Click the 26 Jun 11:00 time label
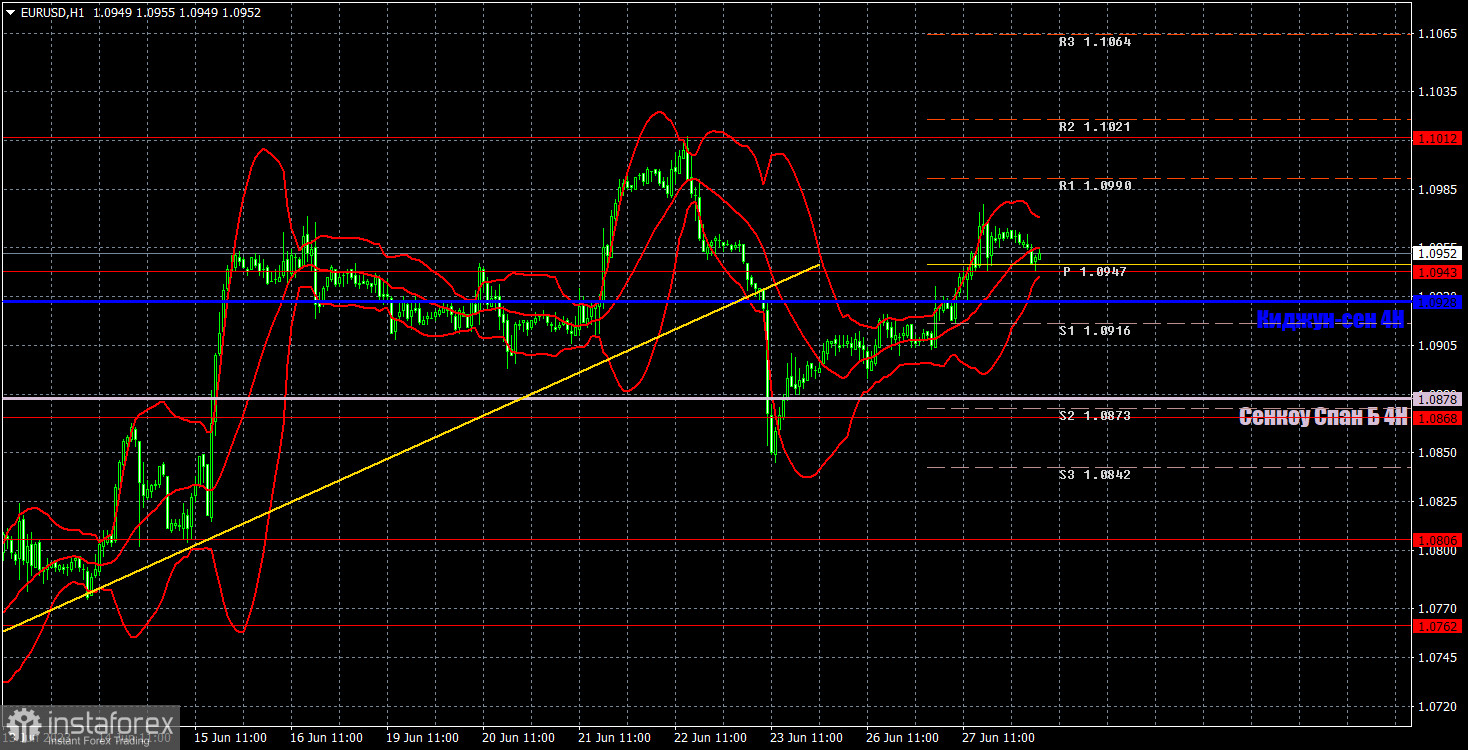 click(902, 737)
